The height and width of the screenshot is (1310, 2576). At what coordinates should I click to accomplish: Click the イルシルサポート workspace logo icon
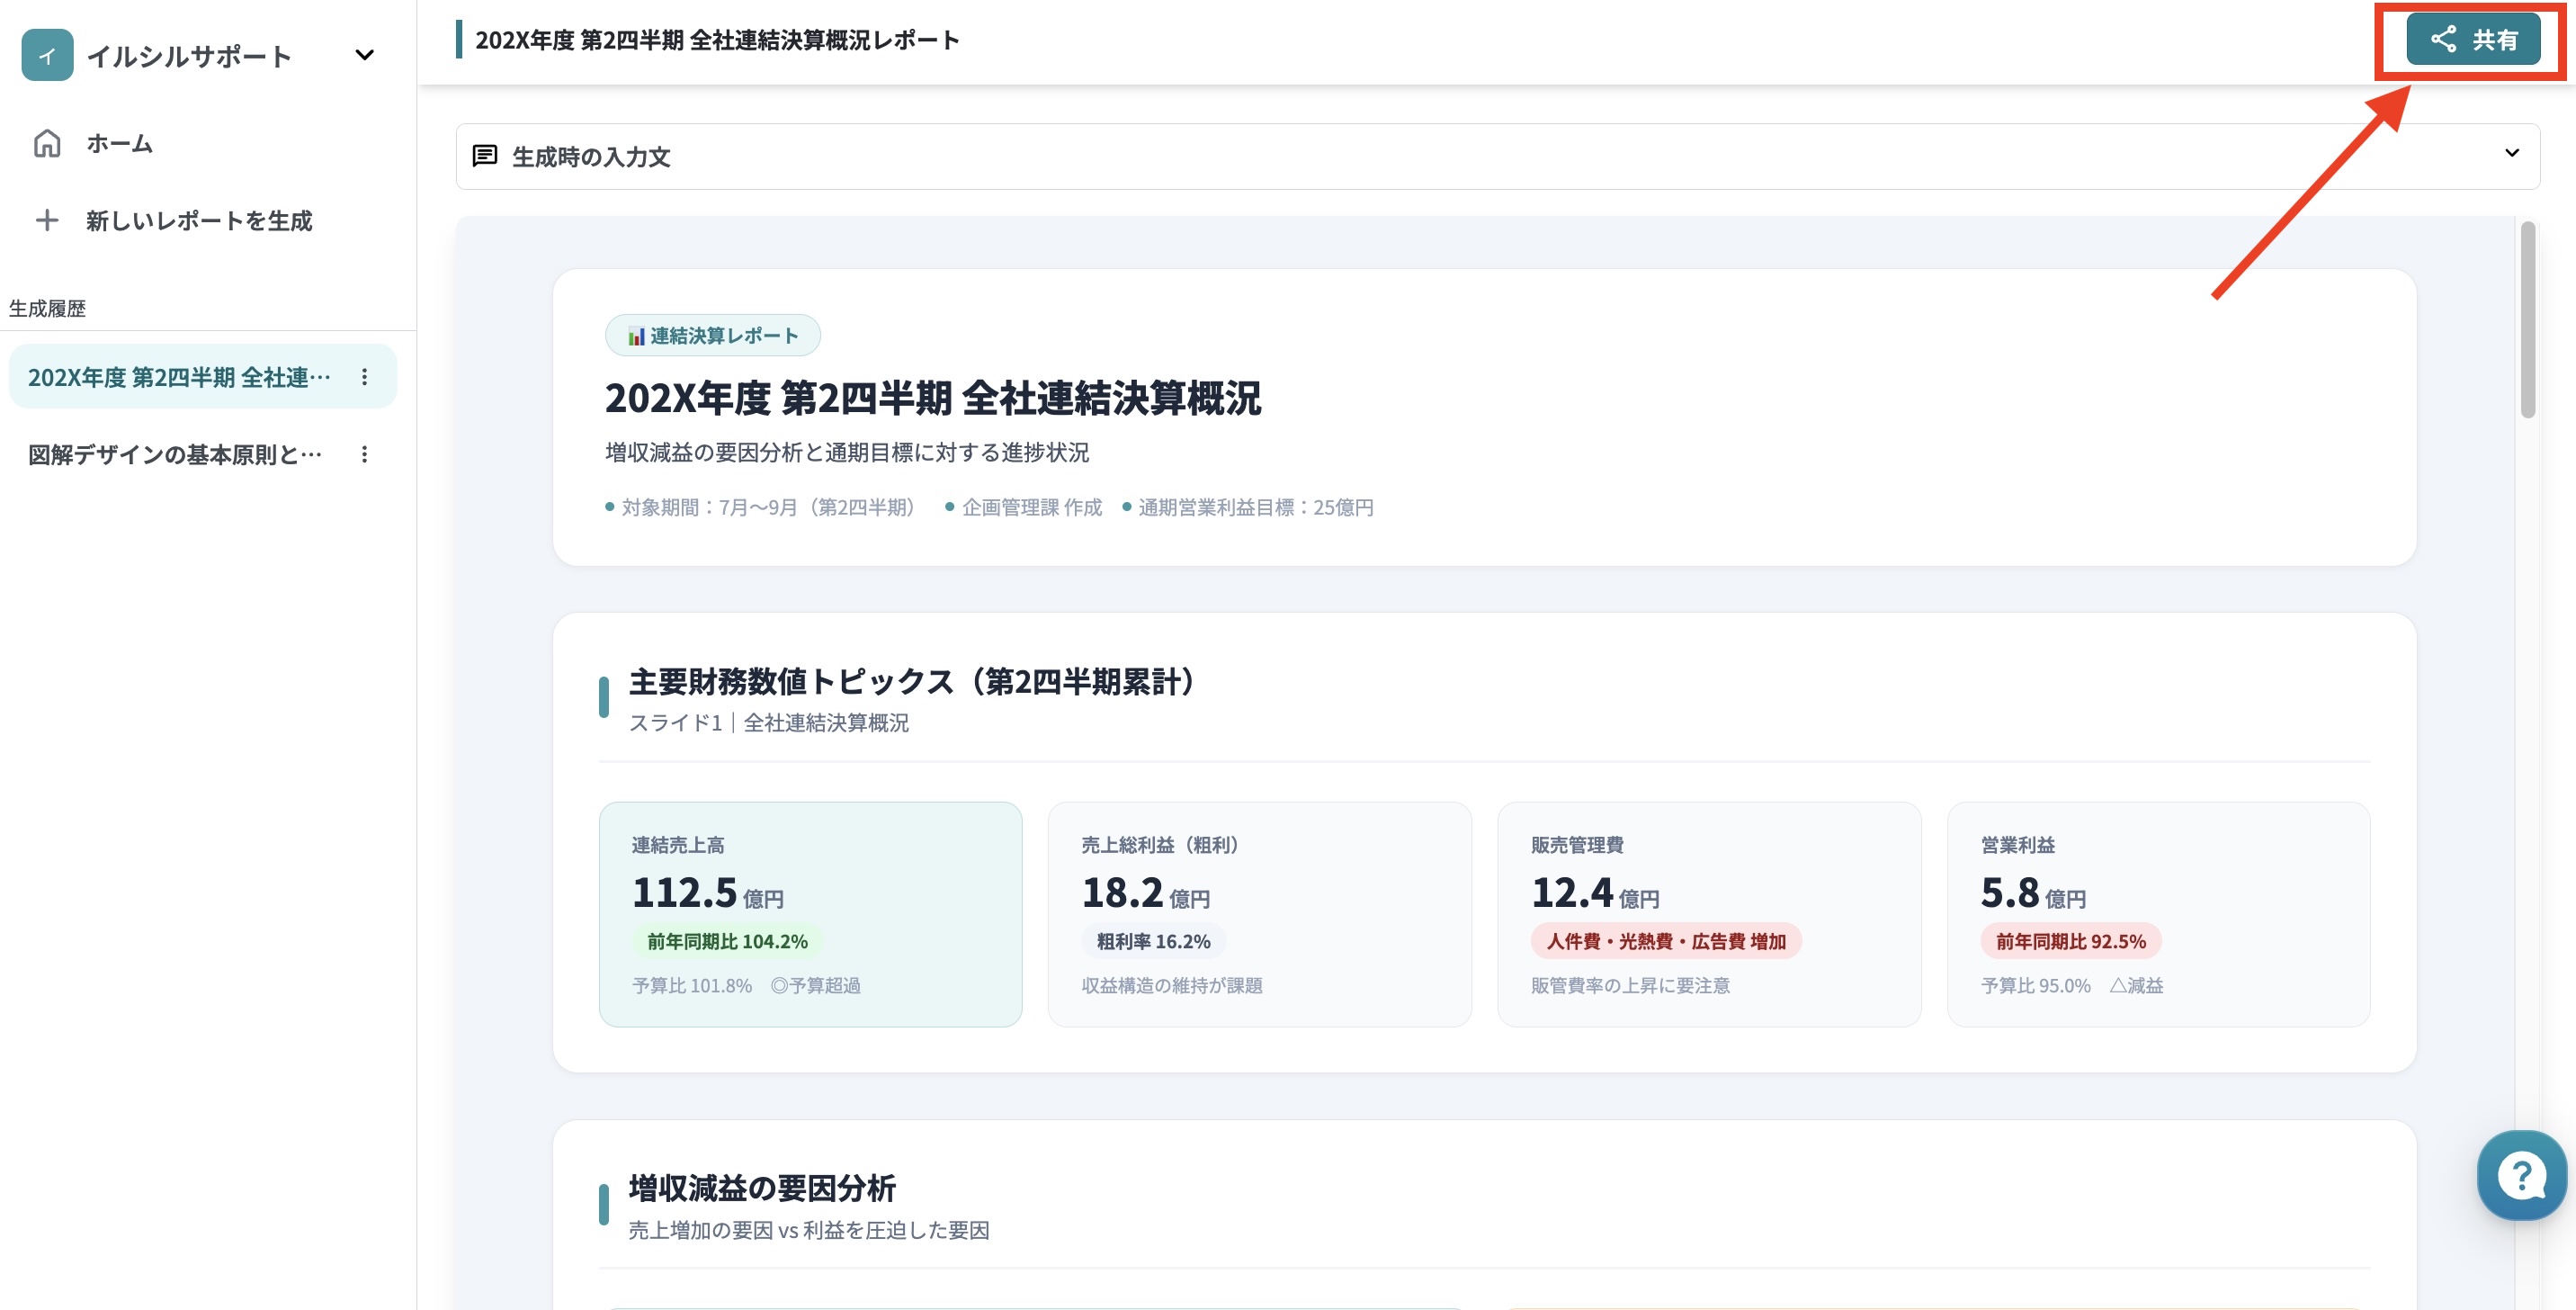(47, 55)
